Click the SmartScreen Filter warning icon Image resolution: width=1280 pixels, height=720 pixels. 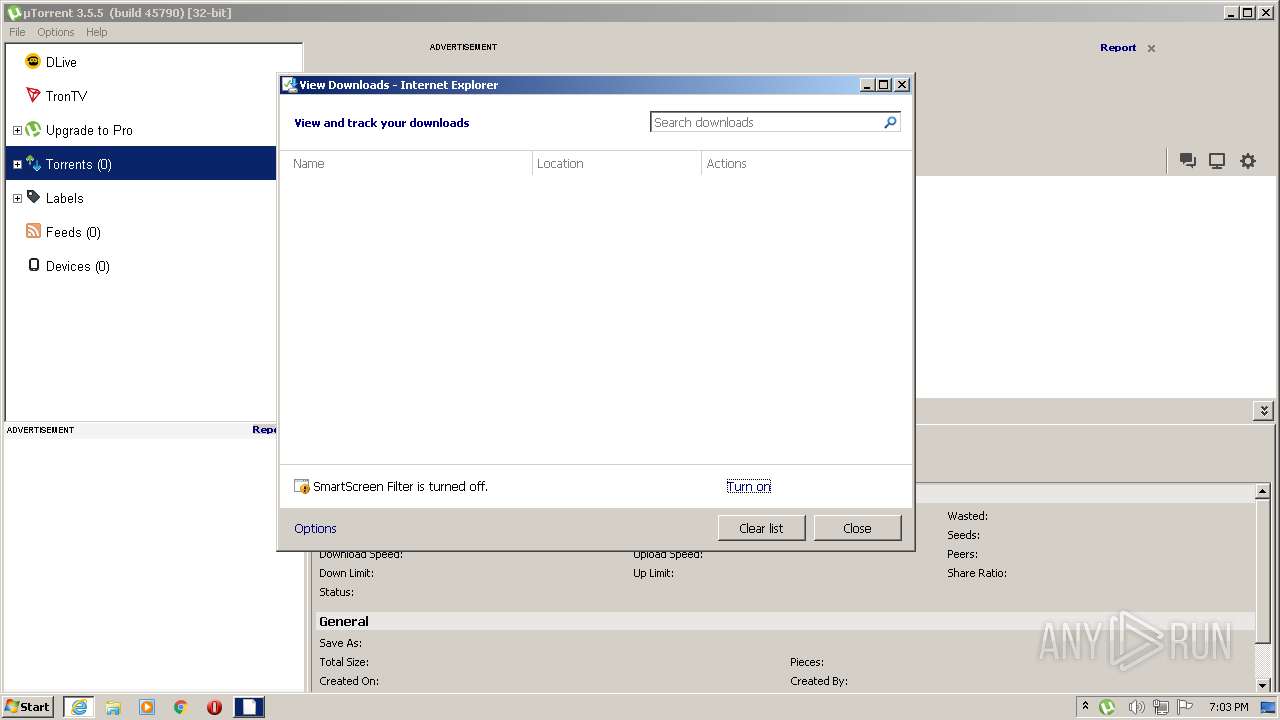pos(301,487)
